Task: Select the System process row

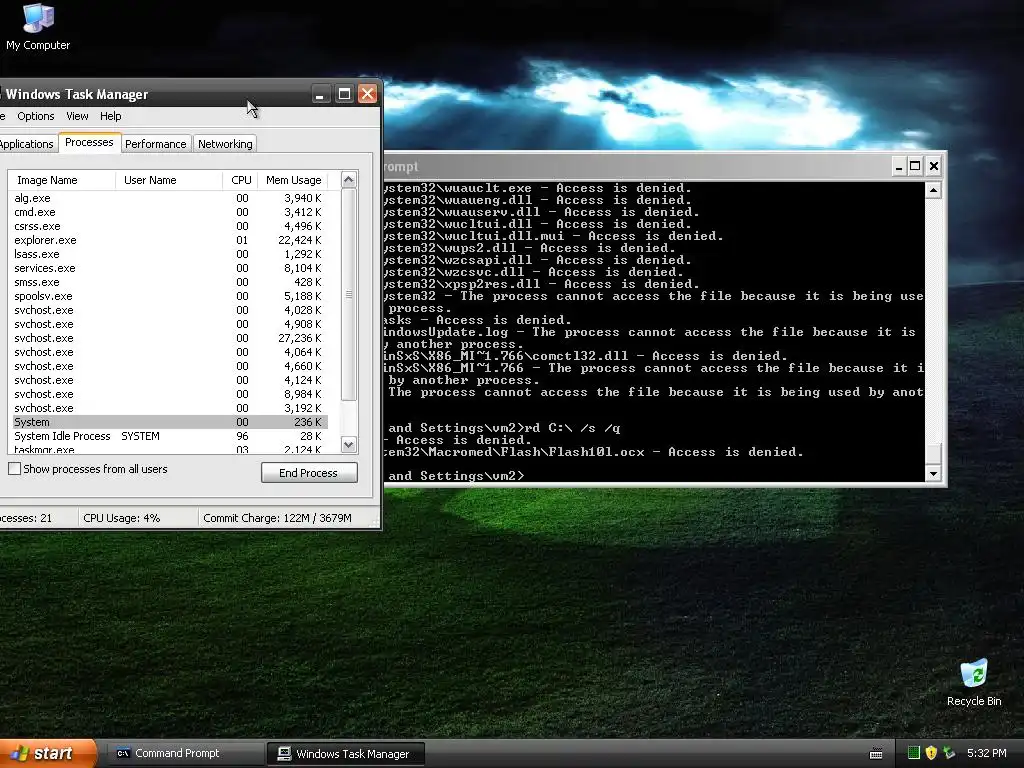Action: (x=170, y=423)
